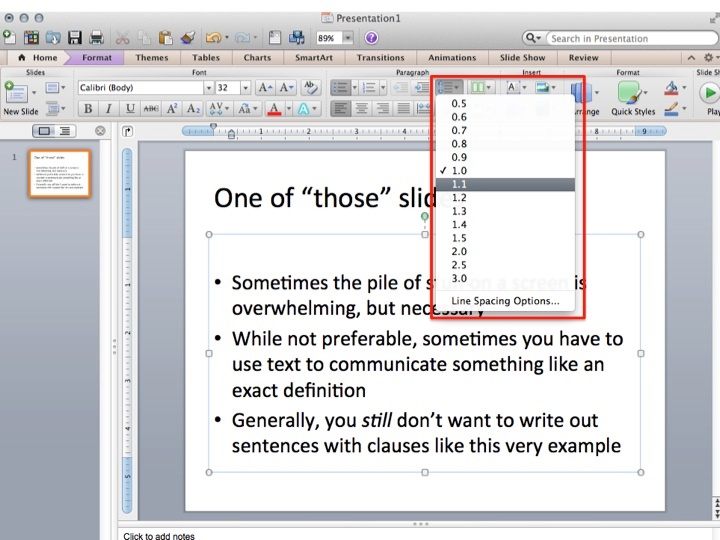Open the template gallery icon

[x=31, y=38]
